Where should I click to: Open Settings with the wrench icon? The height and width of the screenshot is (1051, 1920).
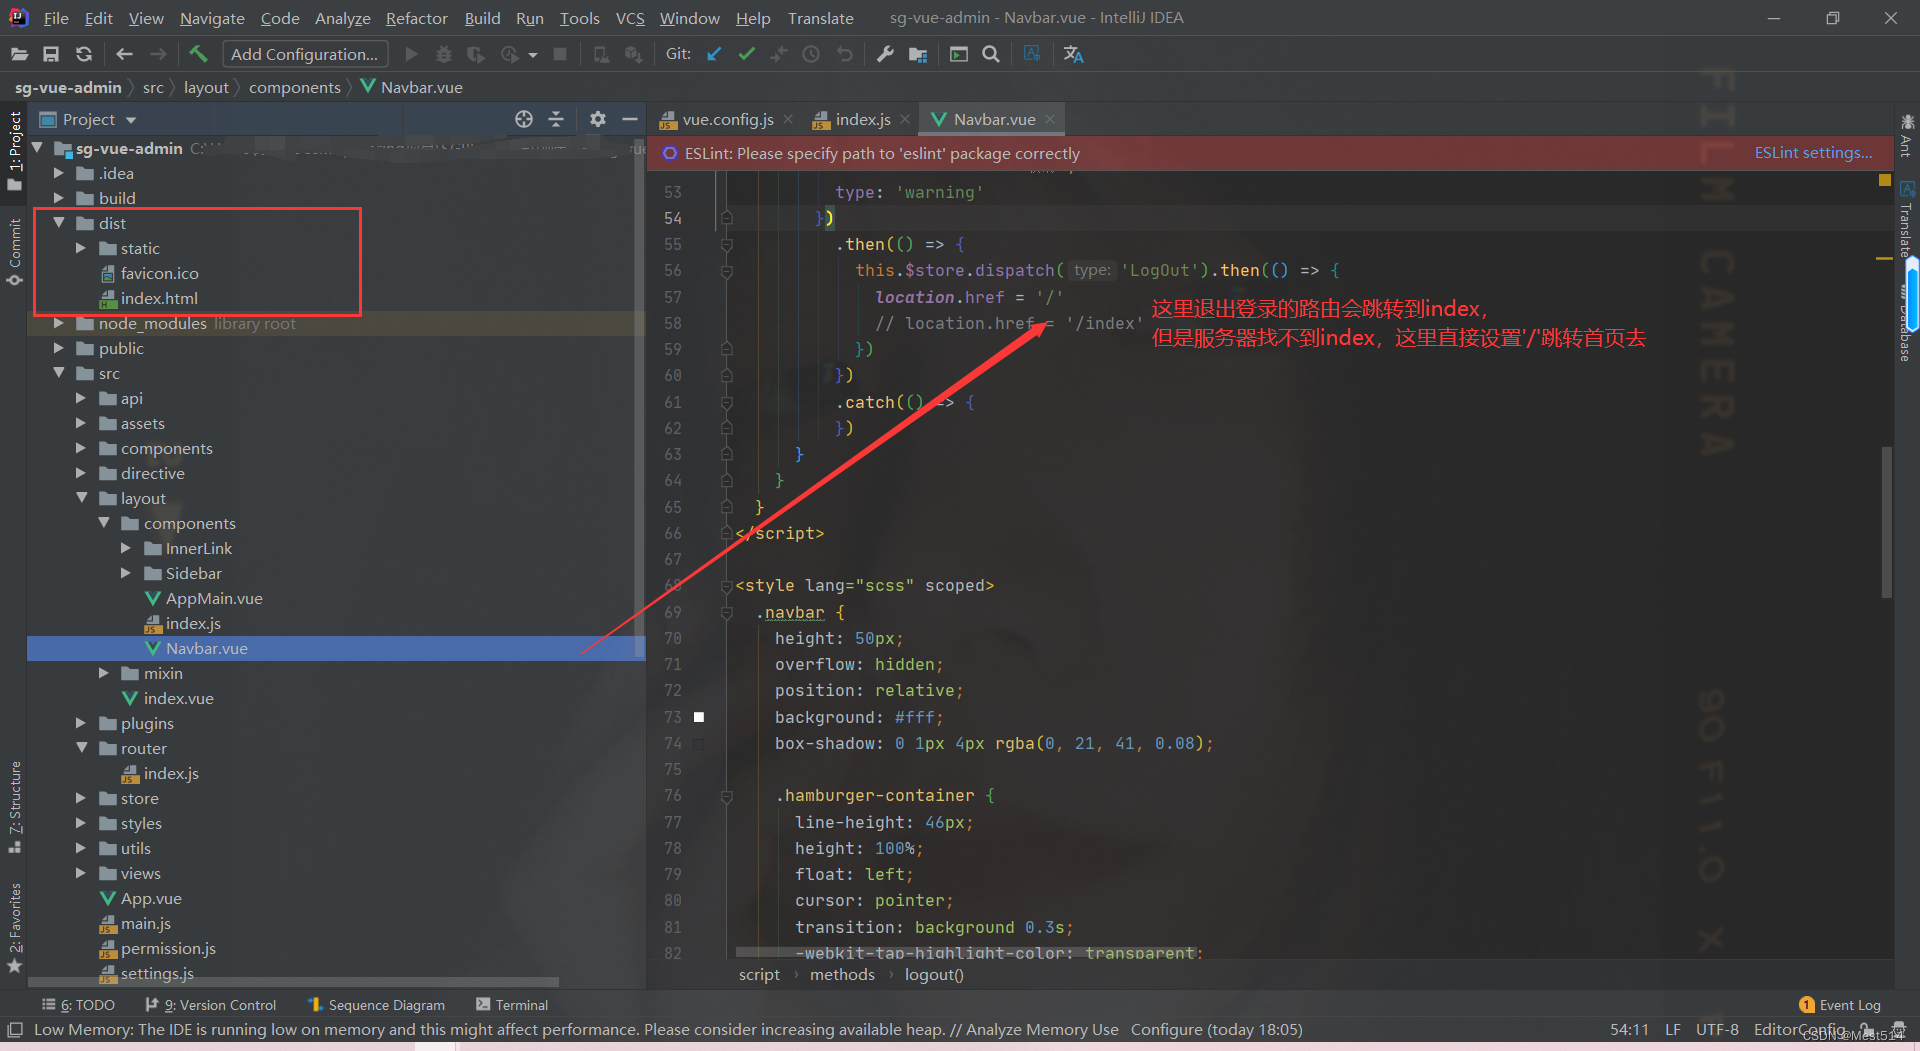coord(885,54)
